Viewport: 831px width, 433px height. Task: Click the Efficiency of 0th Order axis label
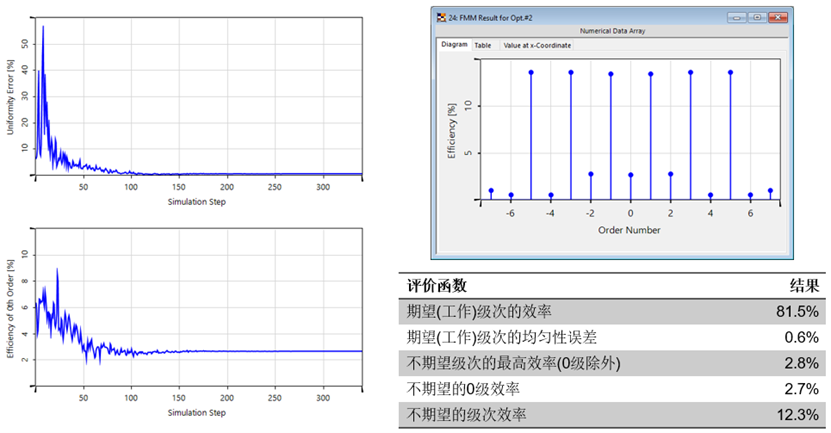pos(10,309)
